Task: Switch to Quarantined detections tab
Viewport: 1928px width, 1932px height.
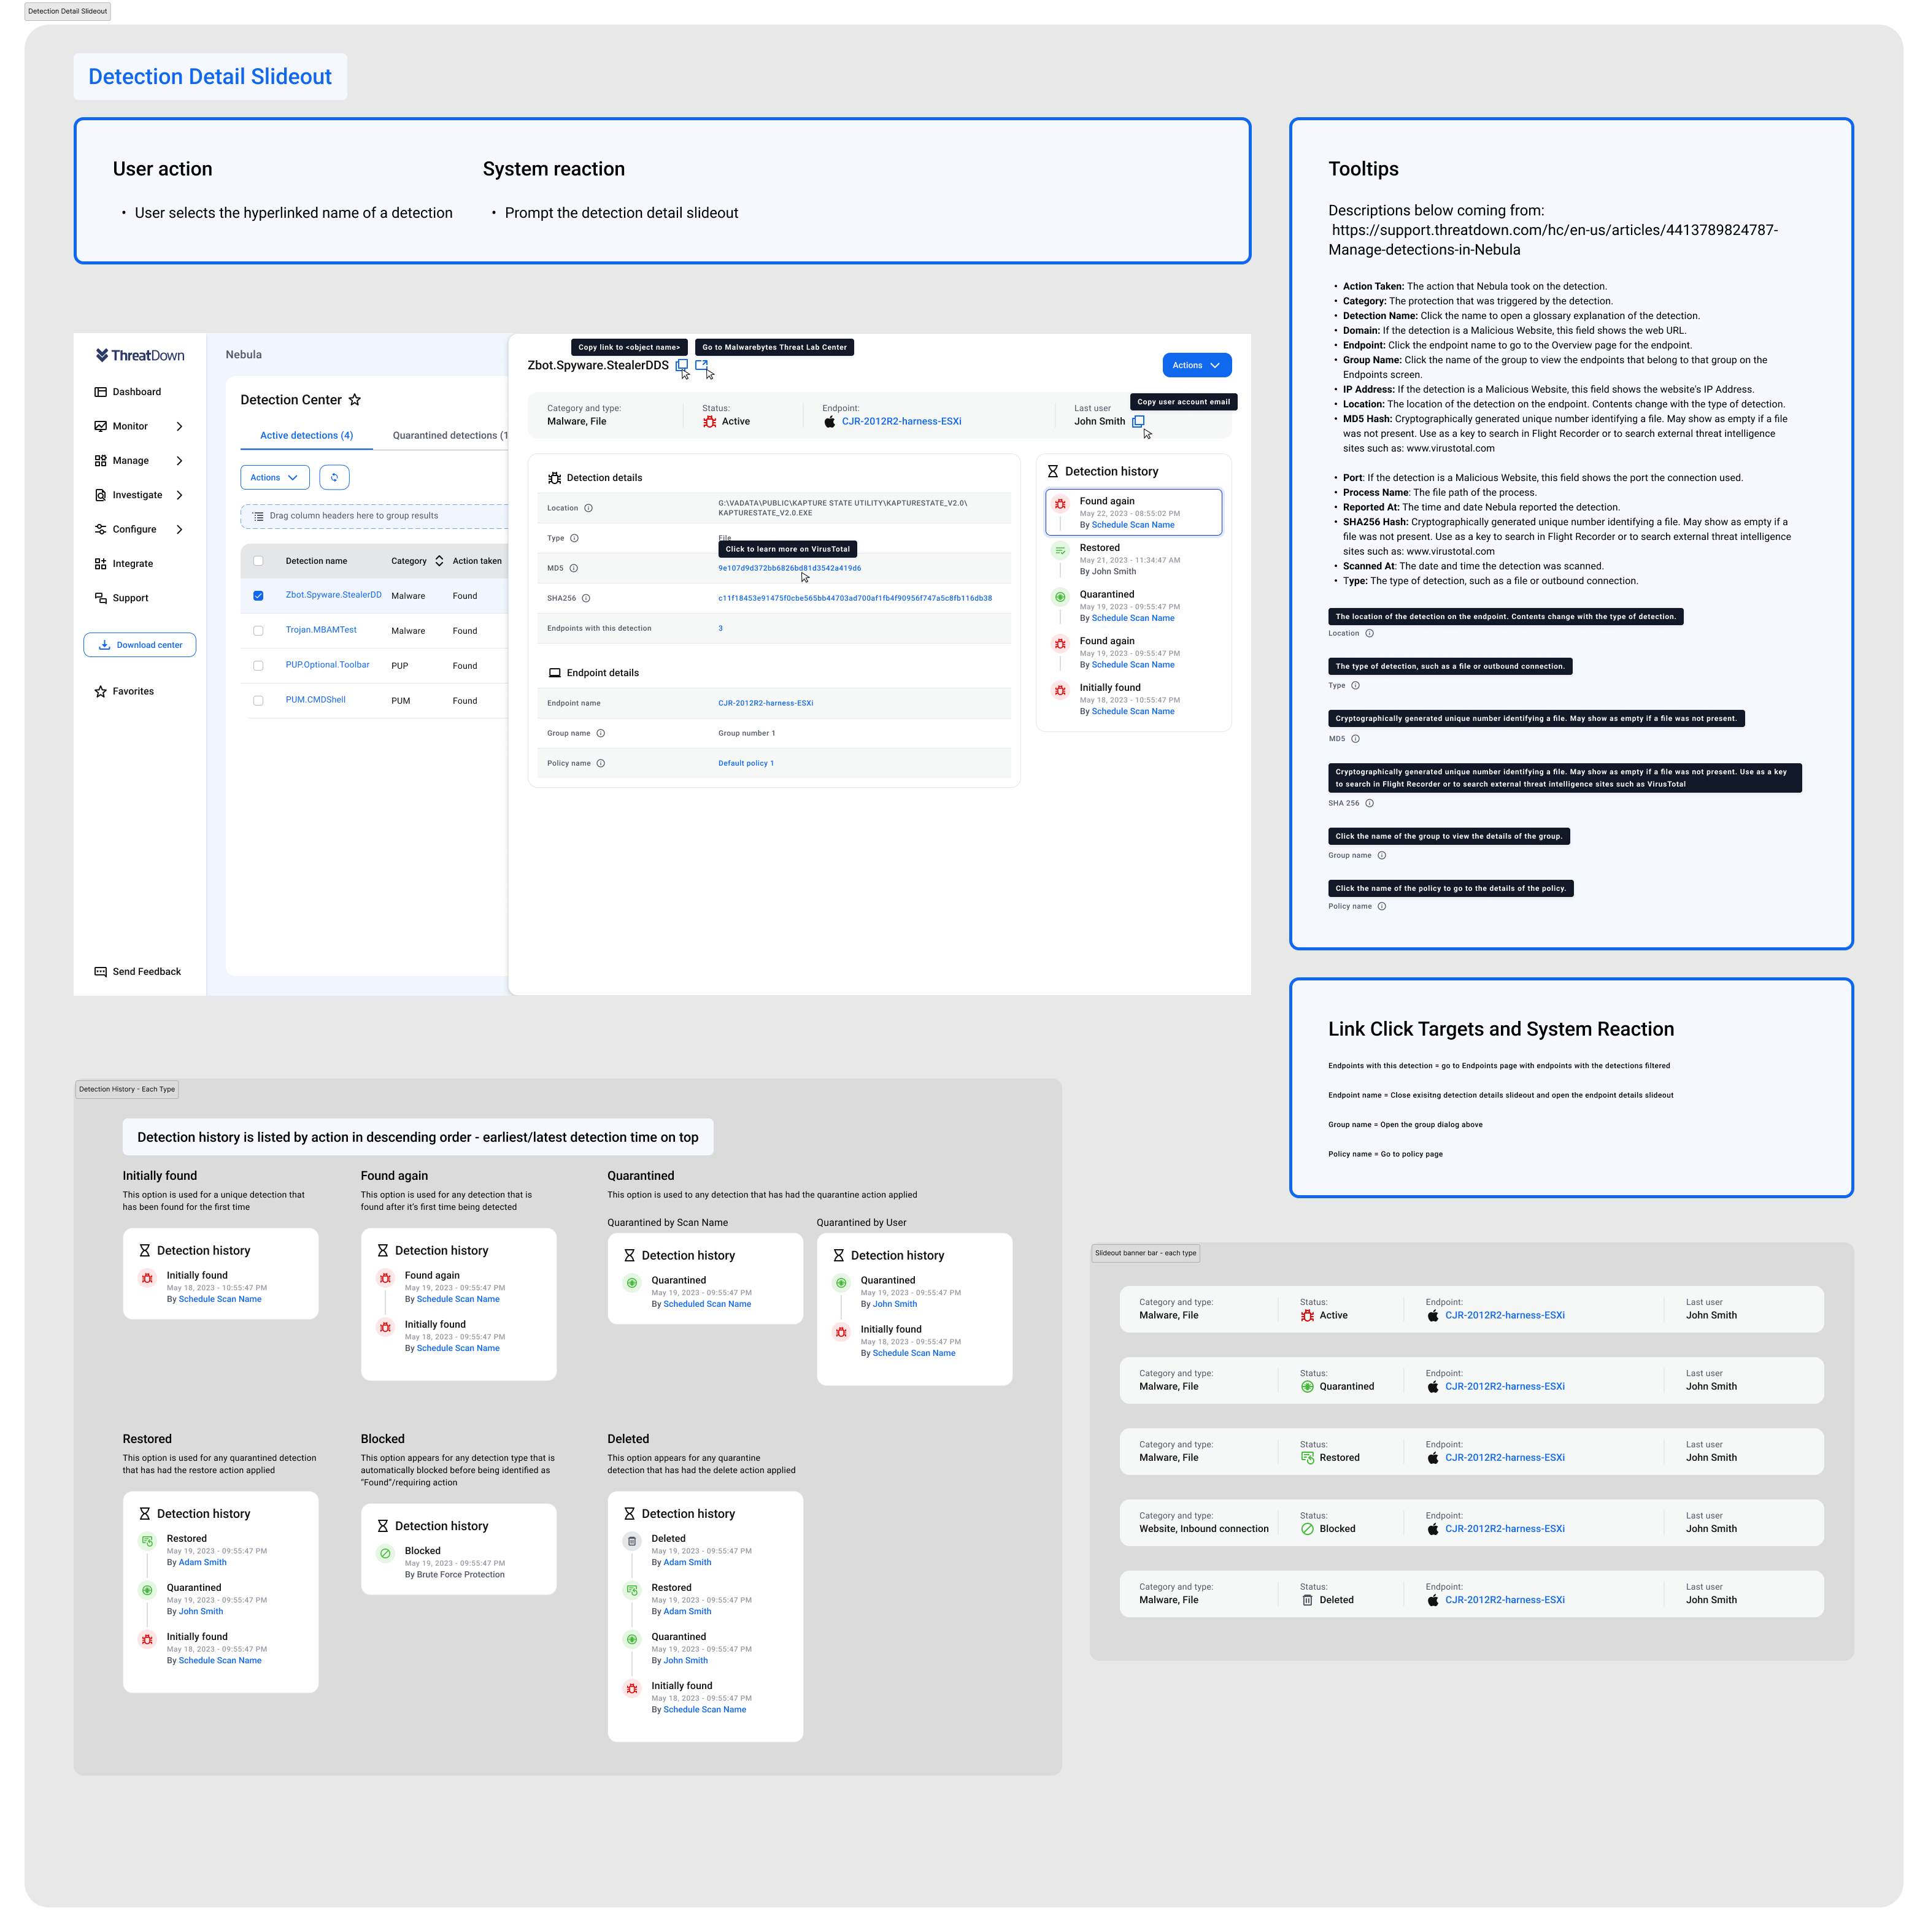Action: click(449, 435)
